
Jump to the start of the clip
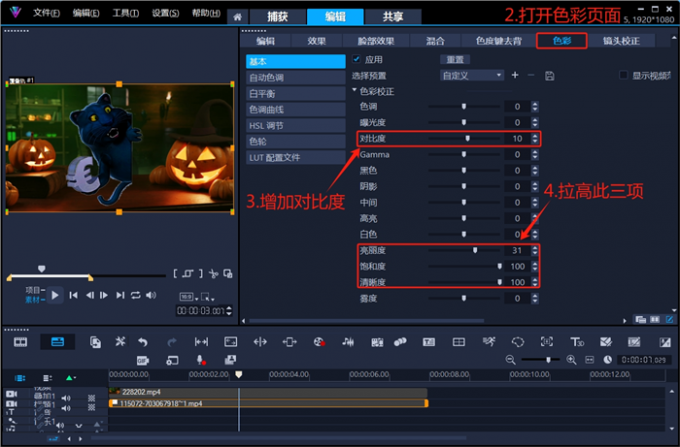click(74, 295)
